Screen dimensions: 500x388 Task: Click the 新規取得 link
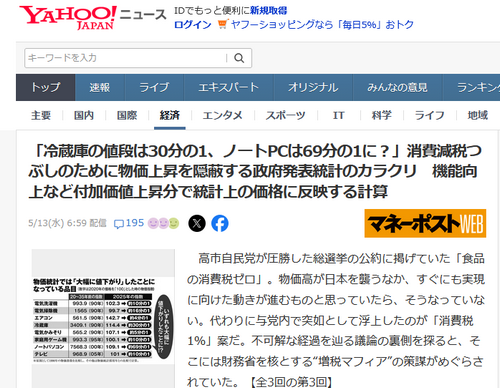coord(269,11)
